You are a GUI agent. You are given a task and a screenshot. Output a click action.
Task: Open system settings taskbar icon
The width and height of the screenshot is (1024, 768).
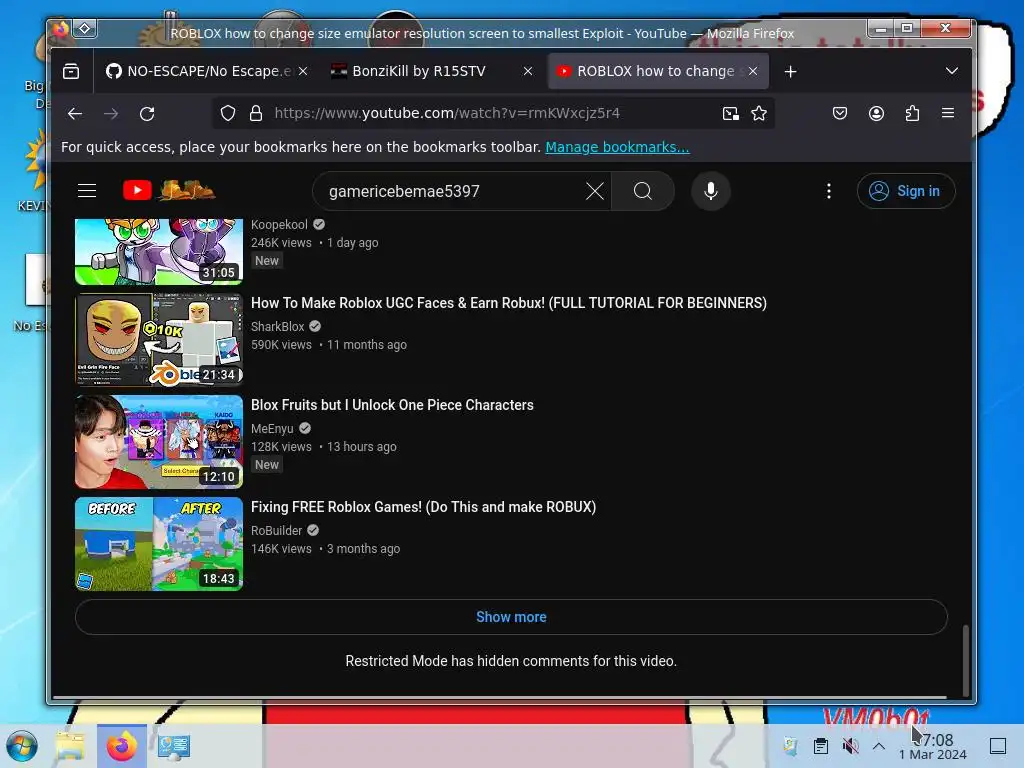[173, 746]
